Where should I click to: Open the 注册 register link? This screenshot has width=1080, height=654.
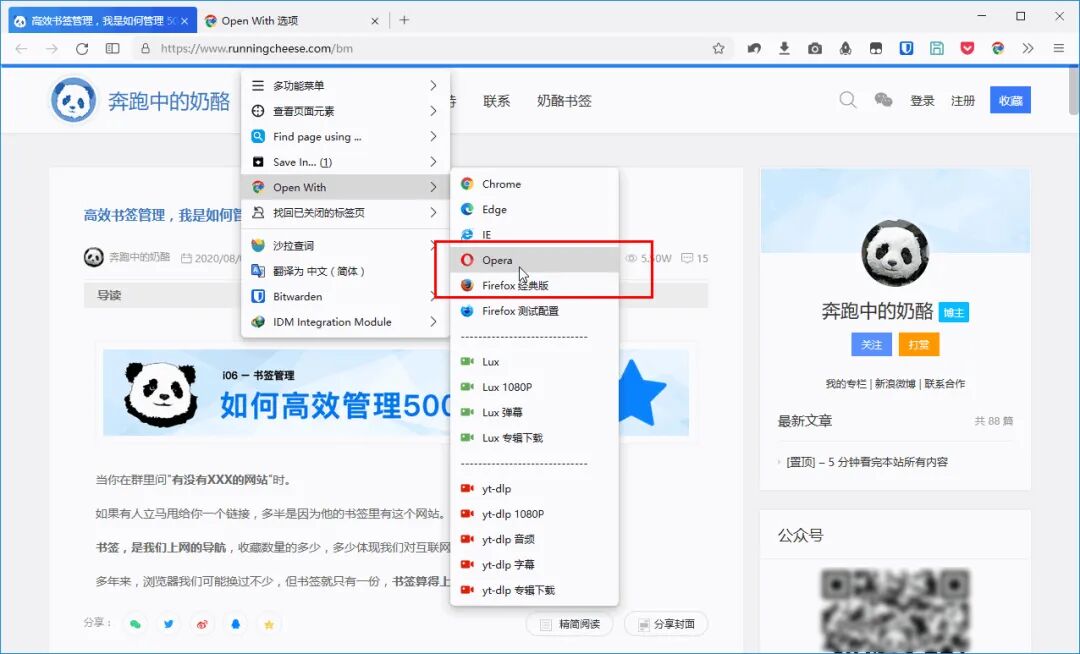(x=963, y=101)
